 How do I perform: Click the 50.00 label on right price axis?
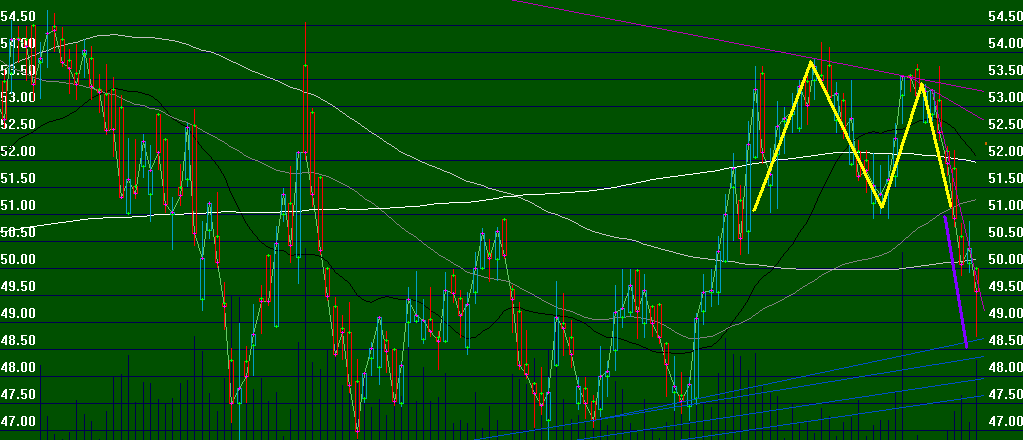[1005, 259]
